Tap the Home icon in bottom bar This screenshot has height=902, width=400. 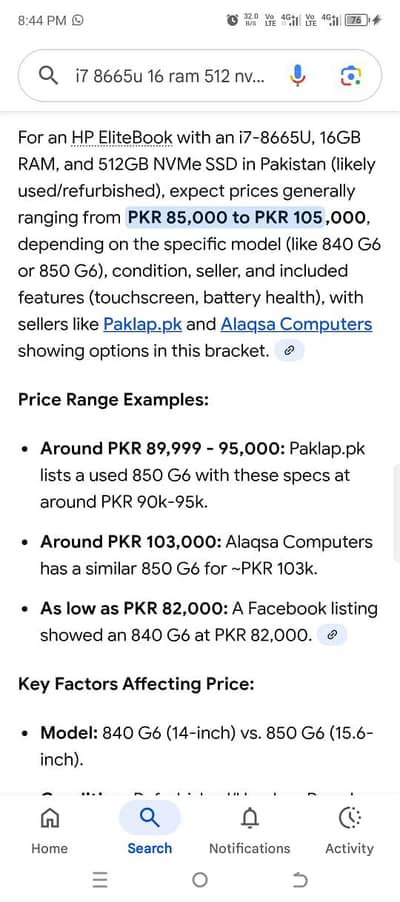49,817
